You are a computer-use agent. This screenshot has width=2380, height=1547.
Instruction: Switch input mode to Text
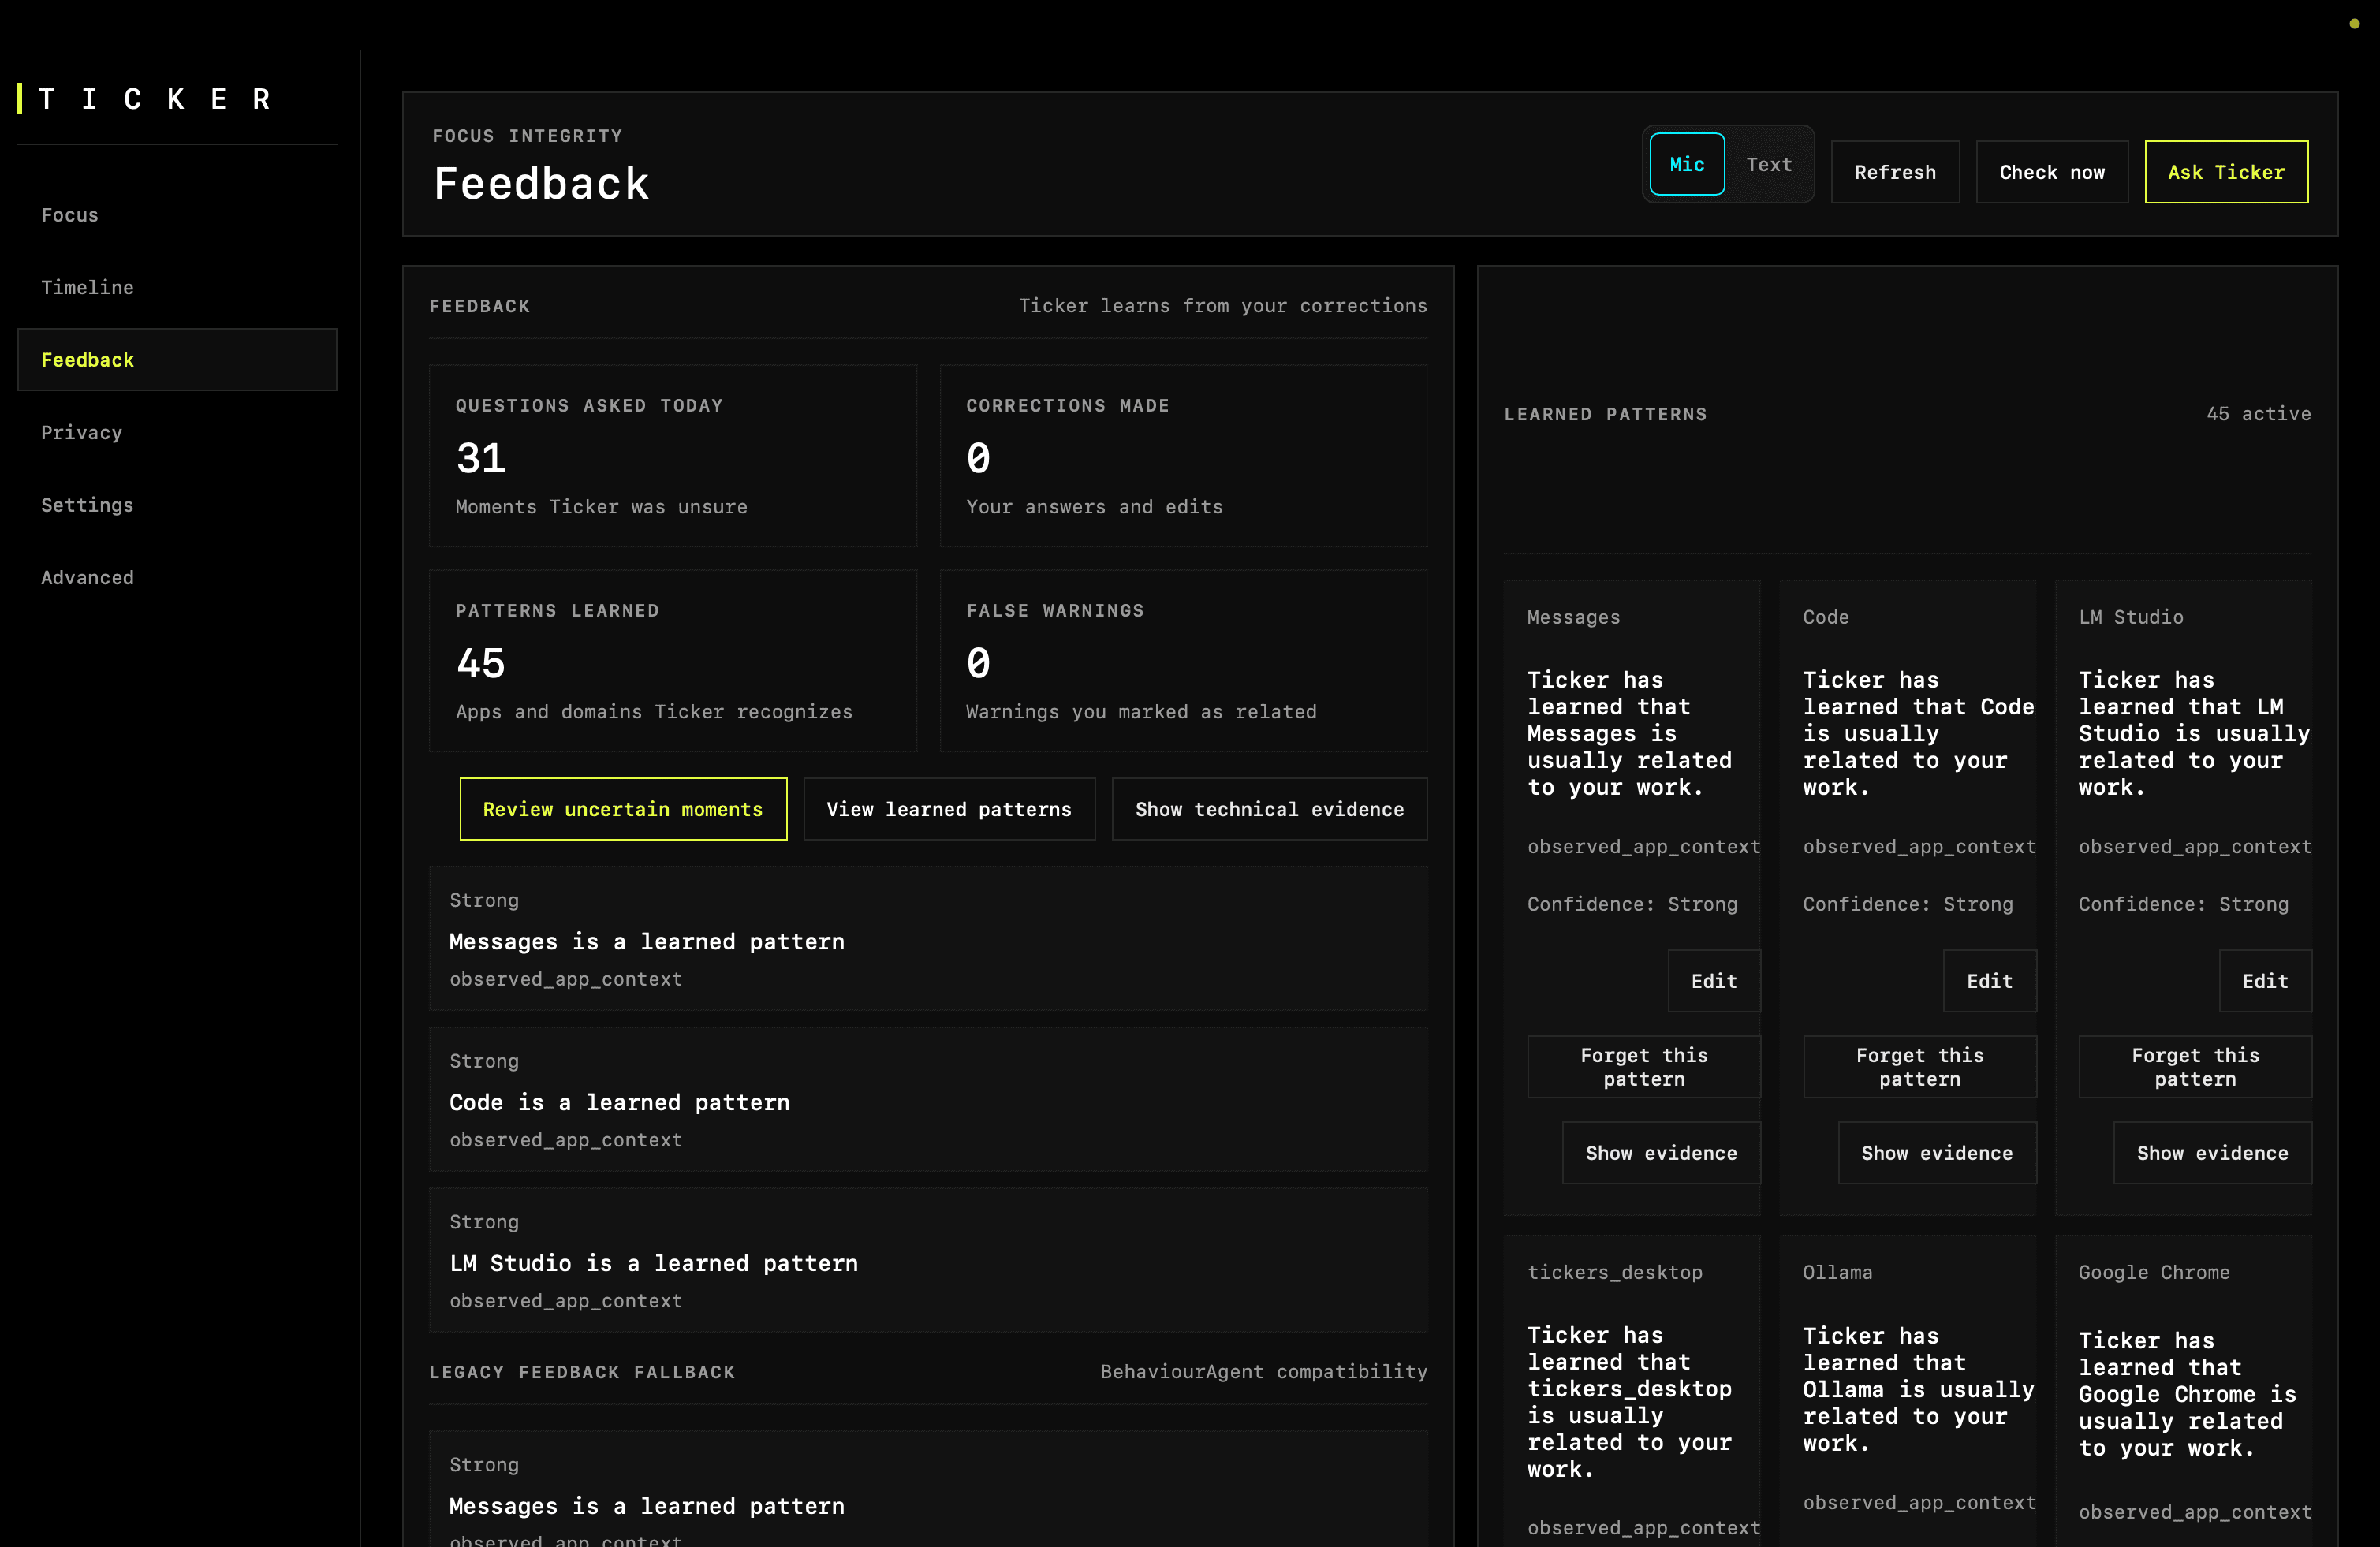tap(1768, 164)
